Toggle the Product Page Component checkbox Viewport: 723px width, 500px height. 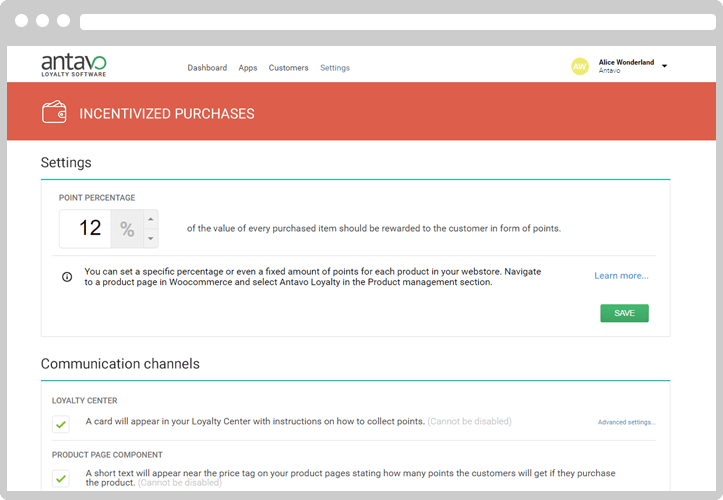(61, 478)
